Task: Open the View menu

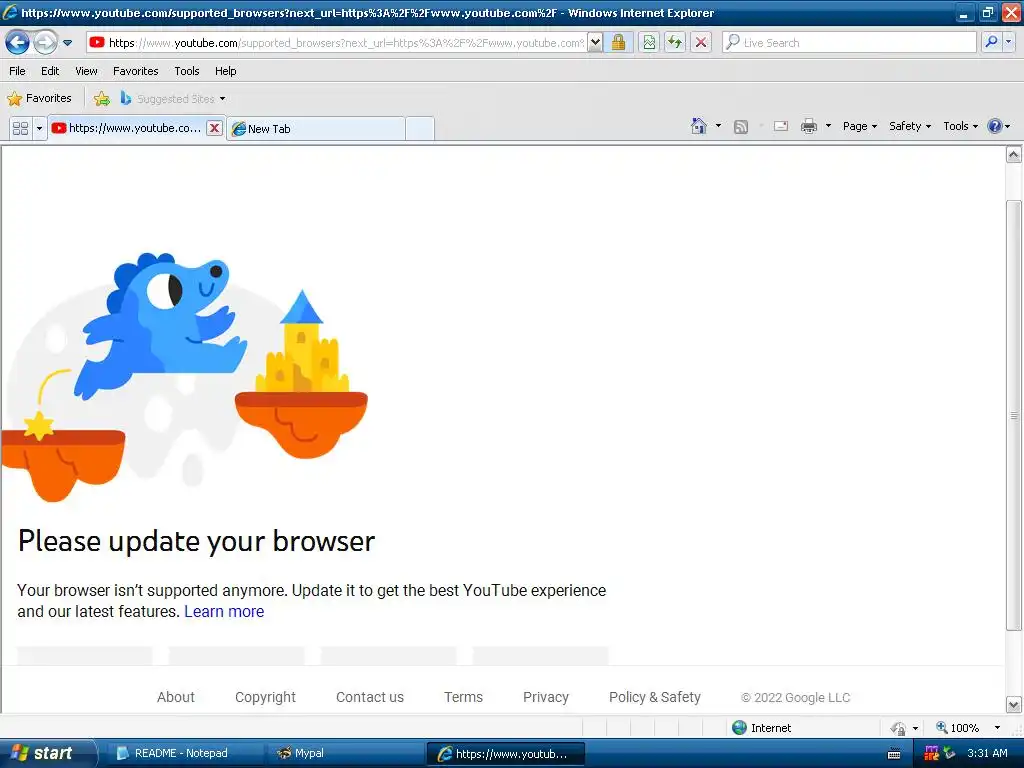Action: [86, 71]
